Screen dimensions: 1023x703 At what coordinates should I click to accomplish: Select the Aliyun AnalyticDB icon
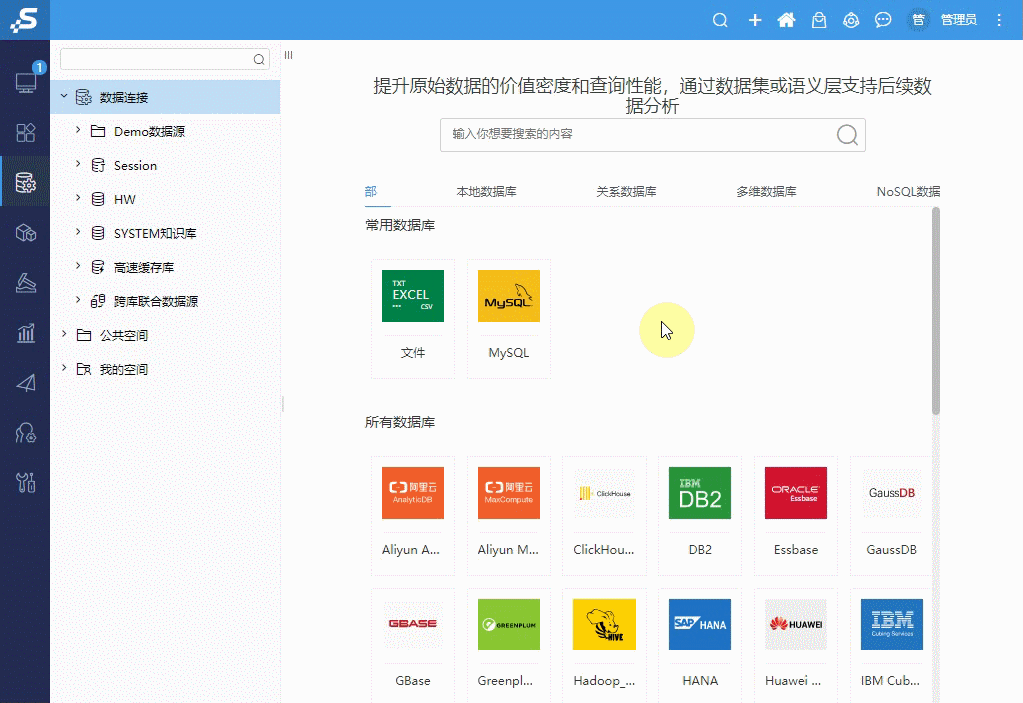click(412, 493)
